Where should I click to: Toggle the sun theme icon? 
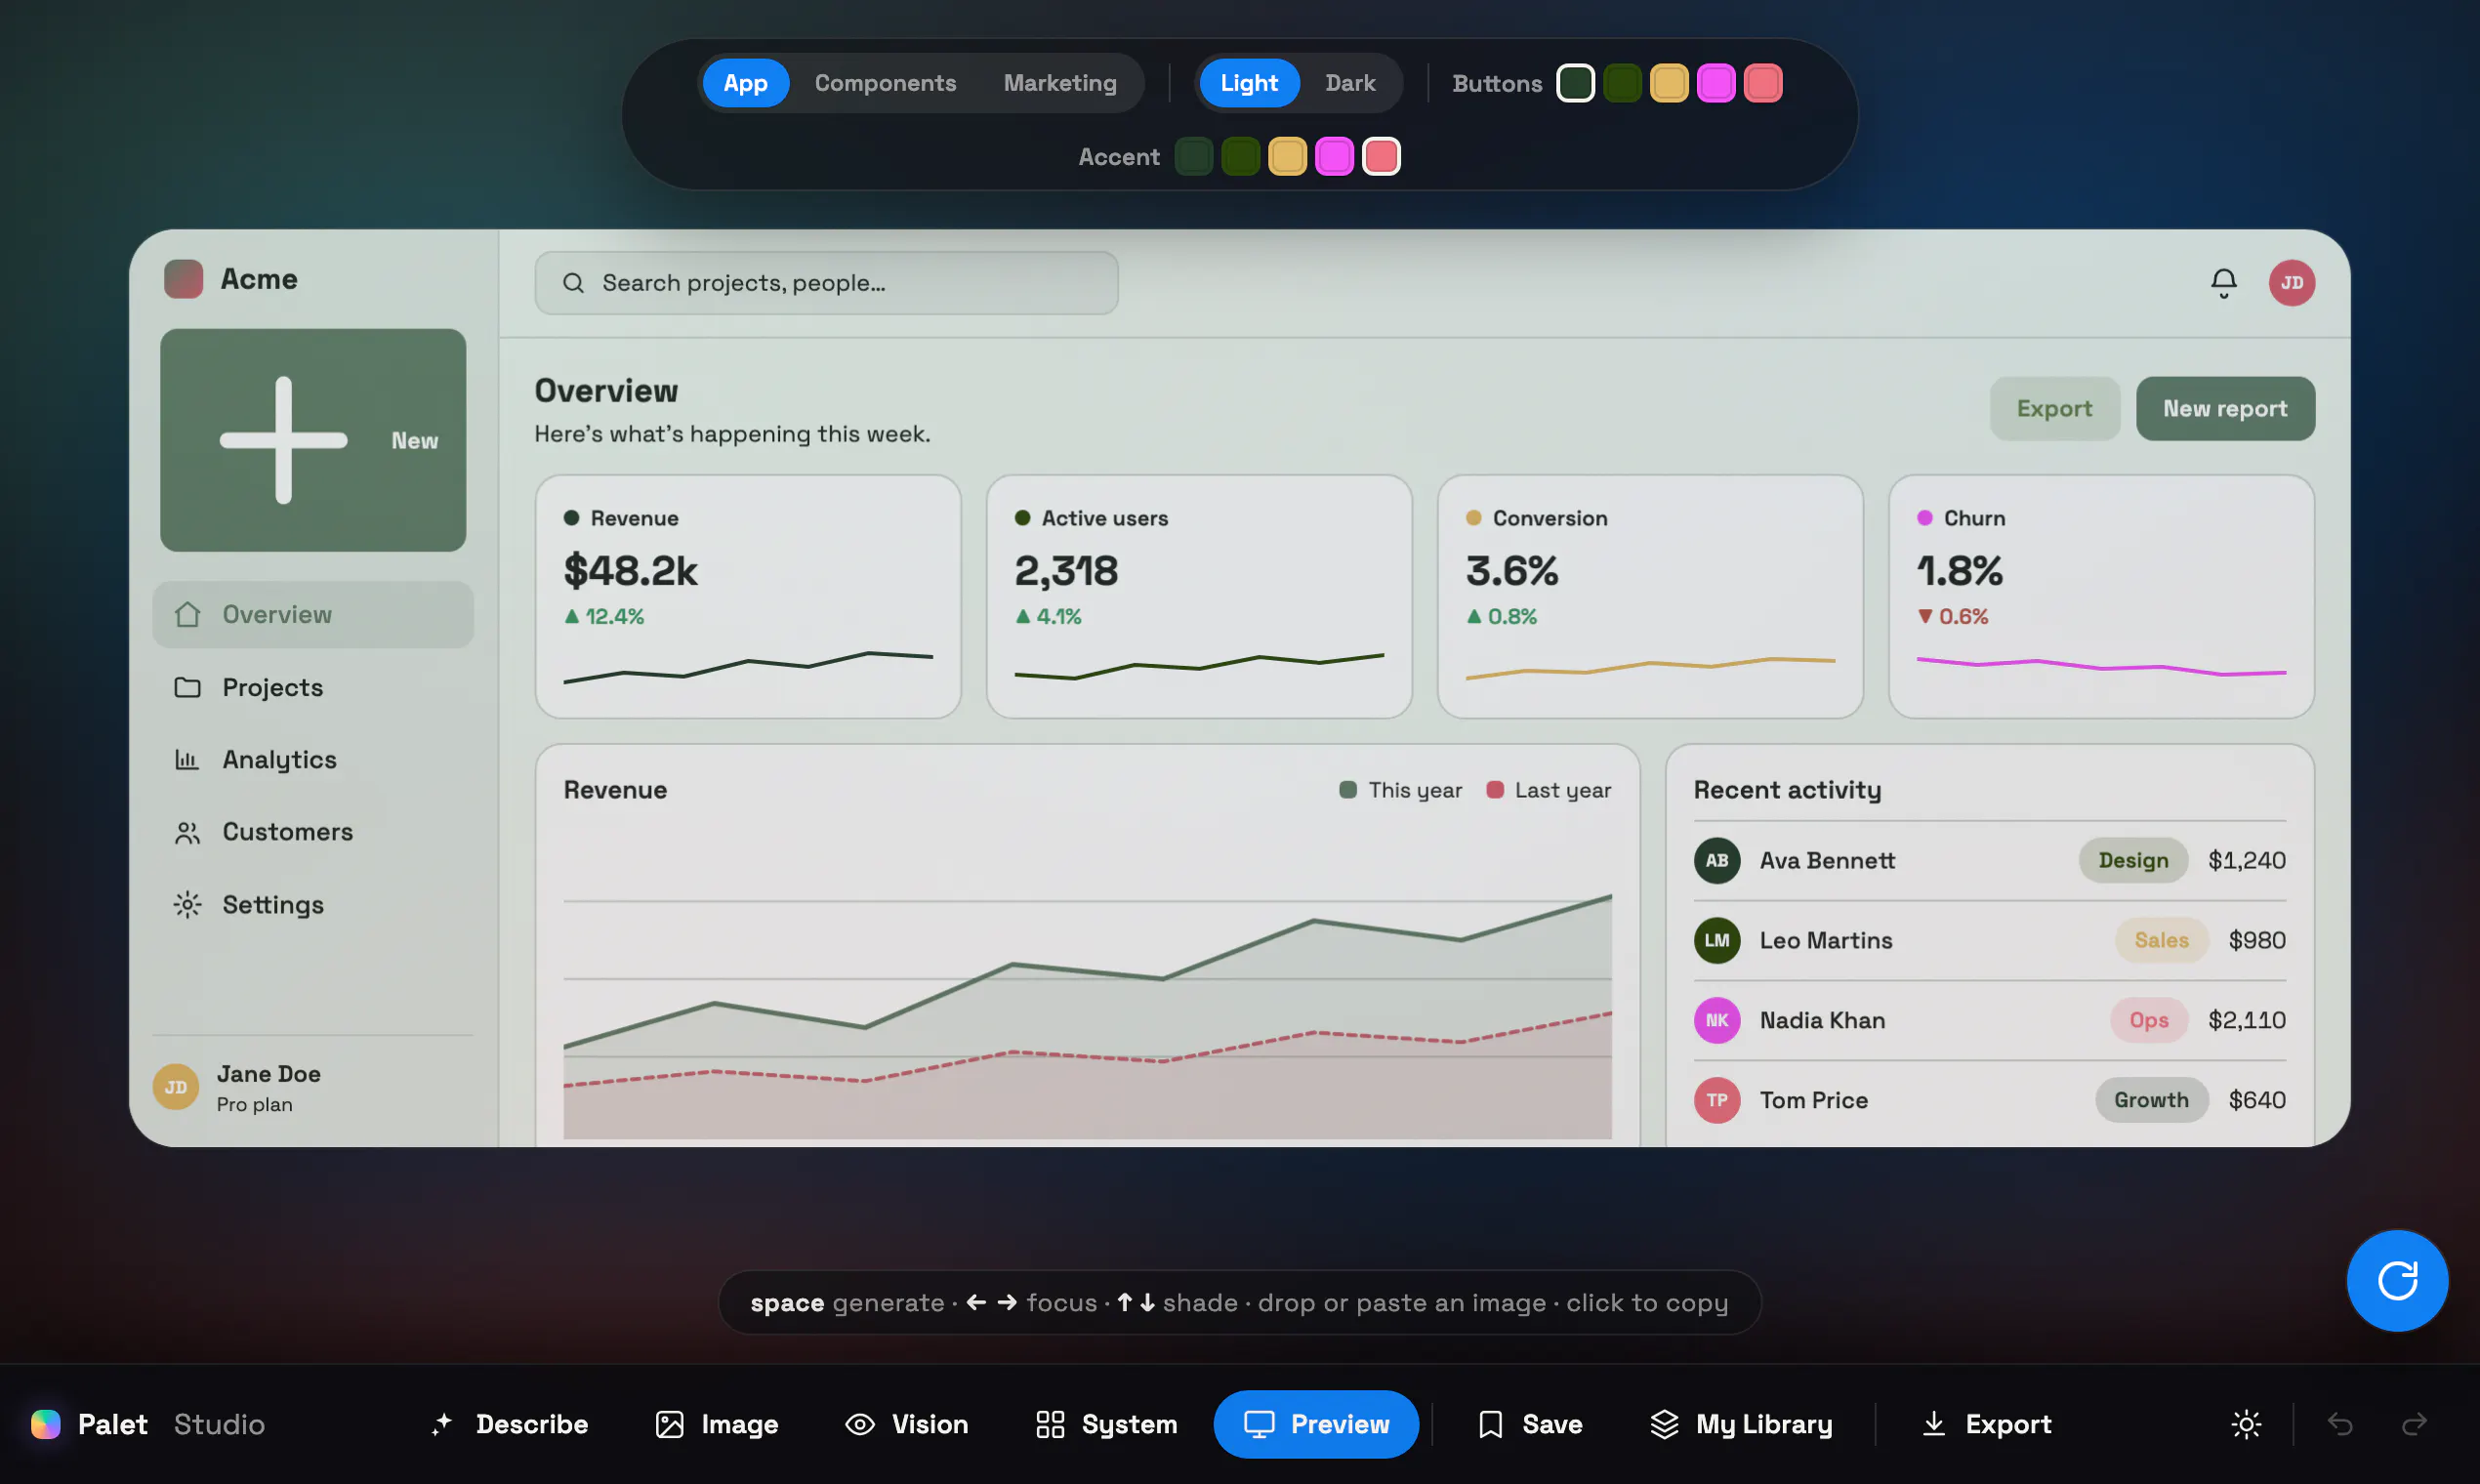tap(2246, 1424)
